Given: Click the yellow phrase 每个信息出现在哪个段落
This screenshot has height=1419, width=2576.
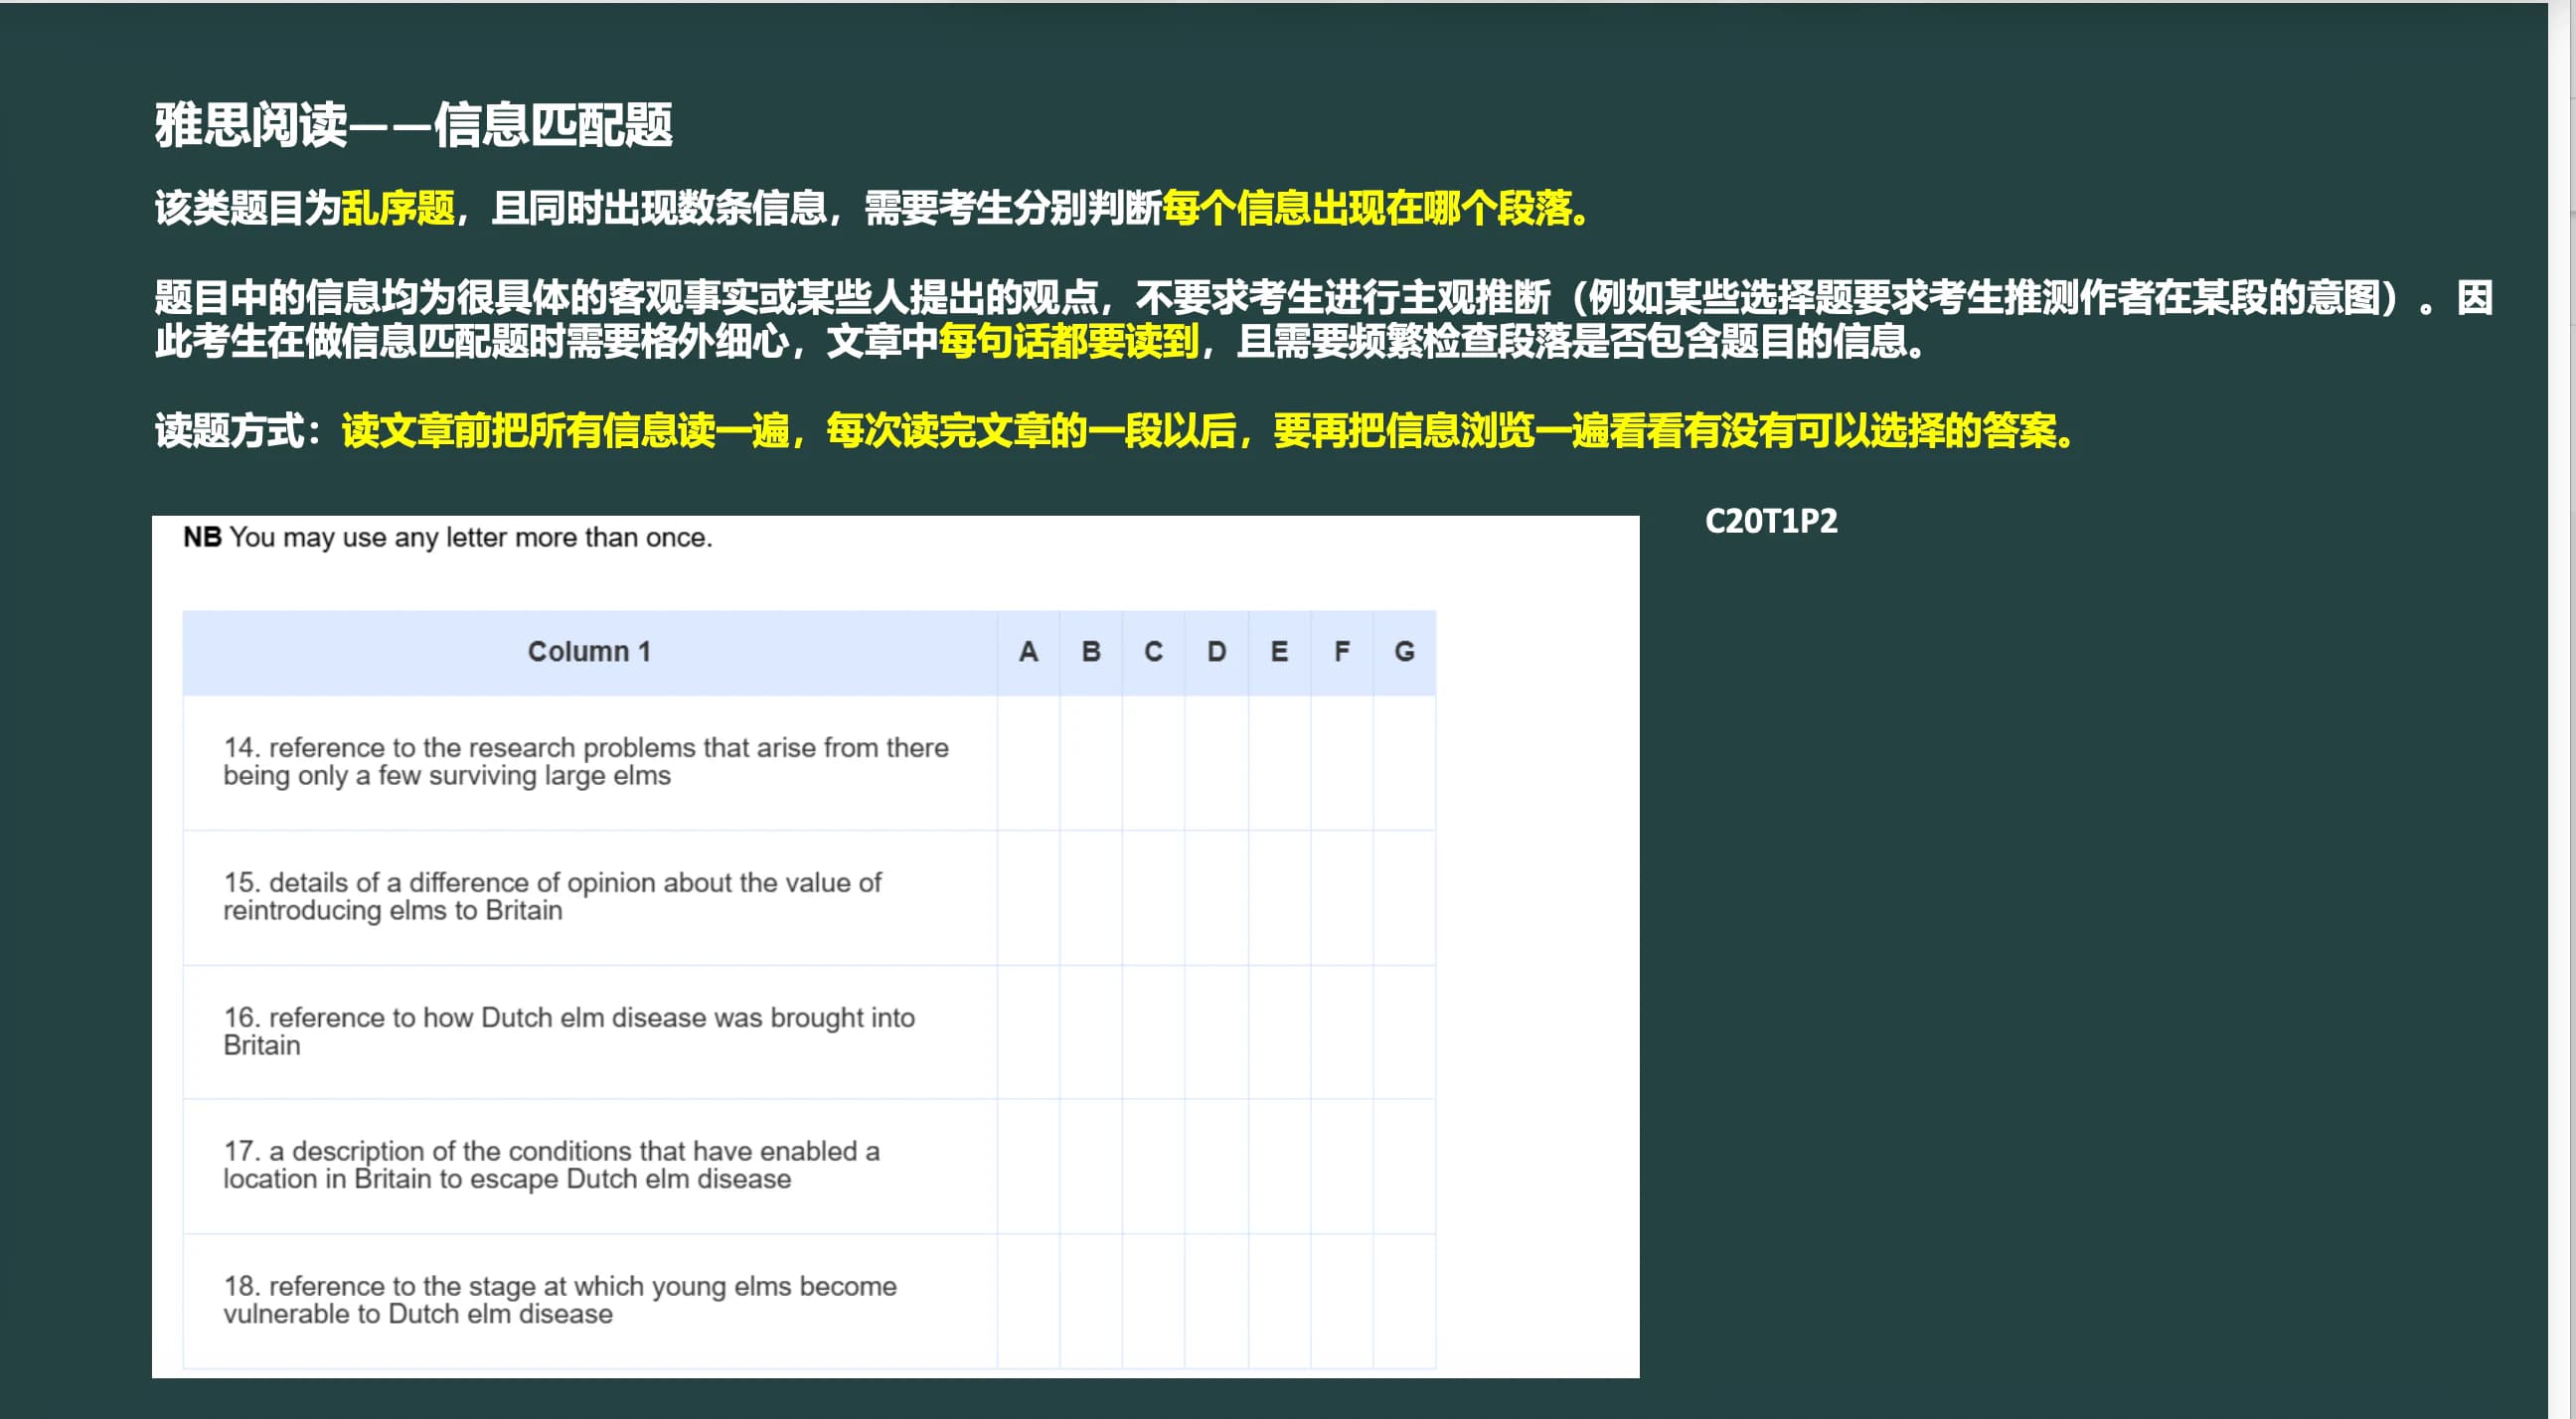Looking at the screenshot, I should click(x=1367, y=208).
